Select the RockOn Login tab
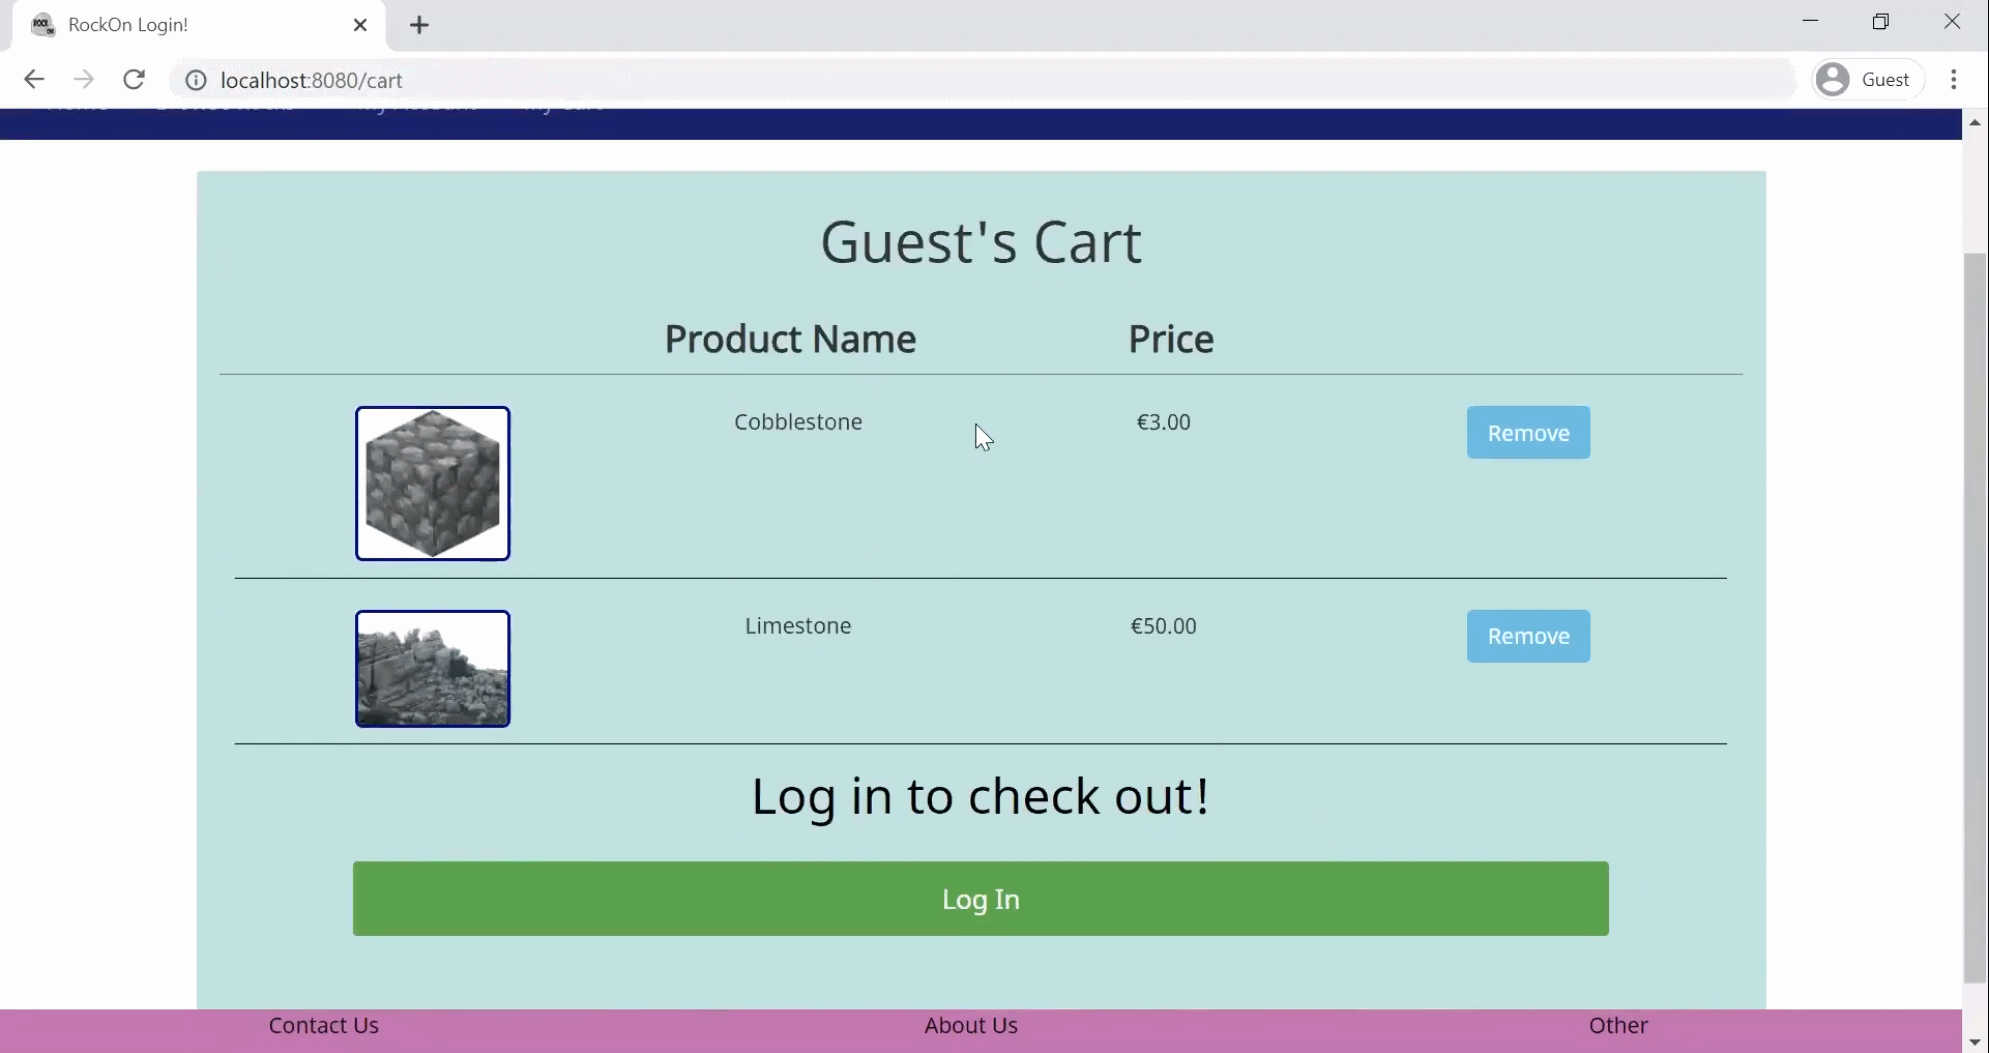 198,25
